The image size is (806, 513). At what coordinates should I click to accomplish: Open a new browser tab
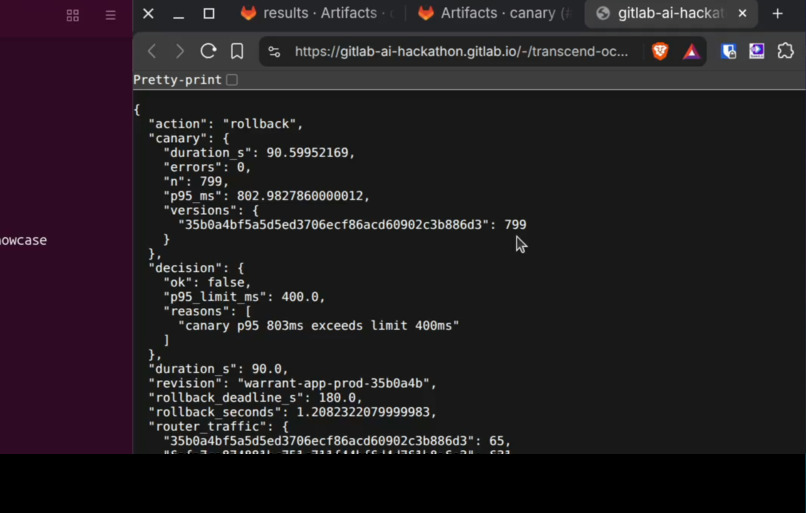click(x=777, y=14)
